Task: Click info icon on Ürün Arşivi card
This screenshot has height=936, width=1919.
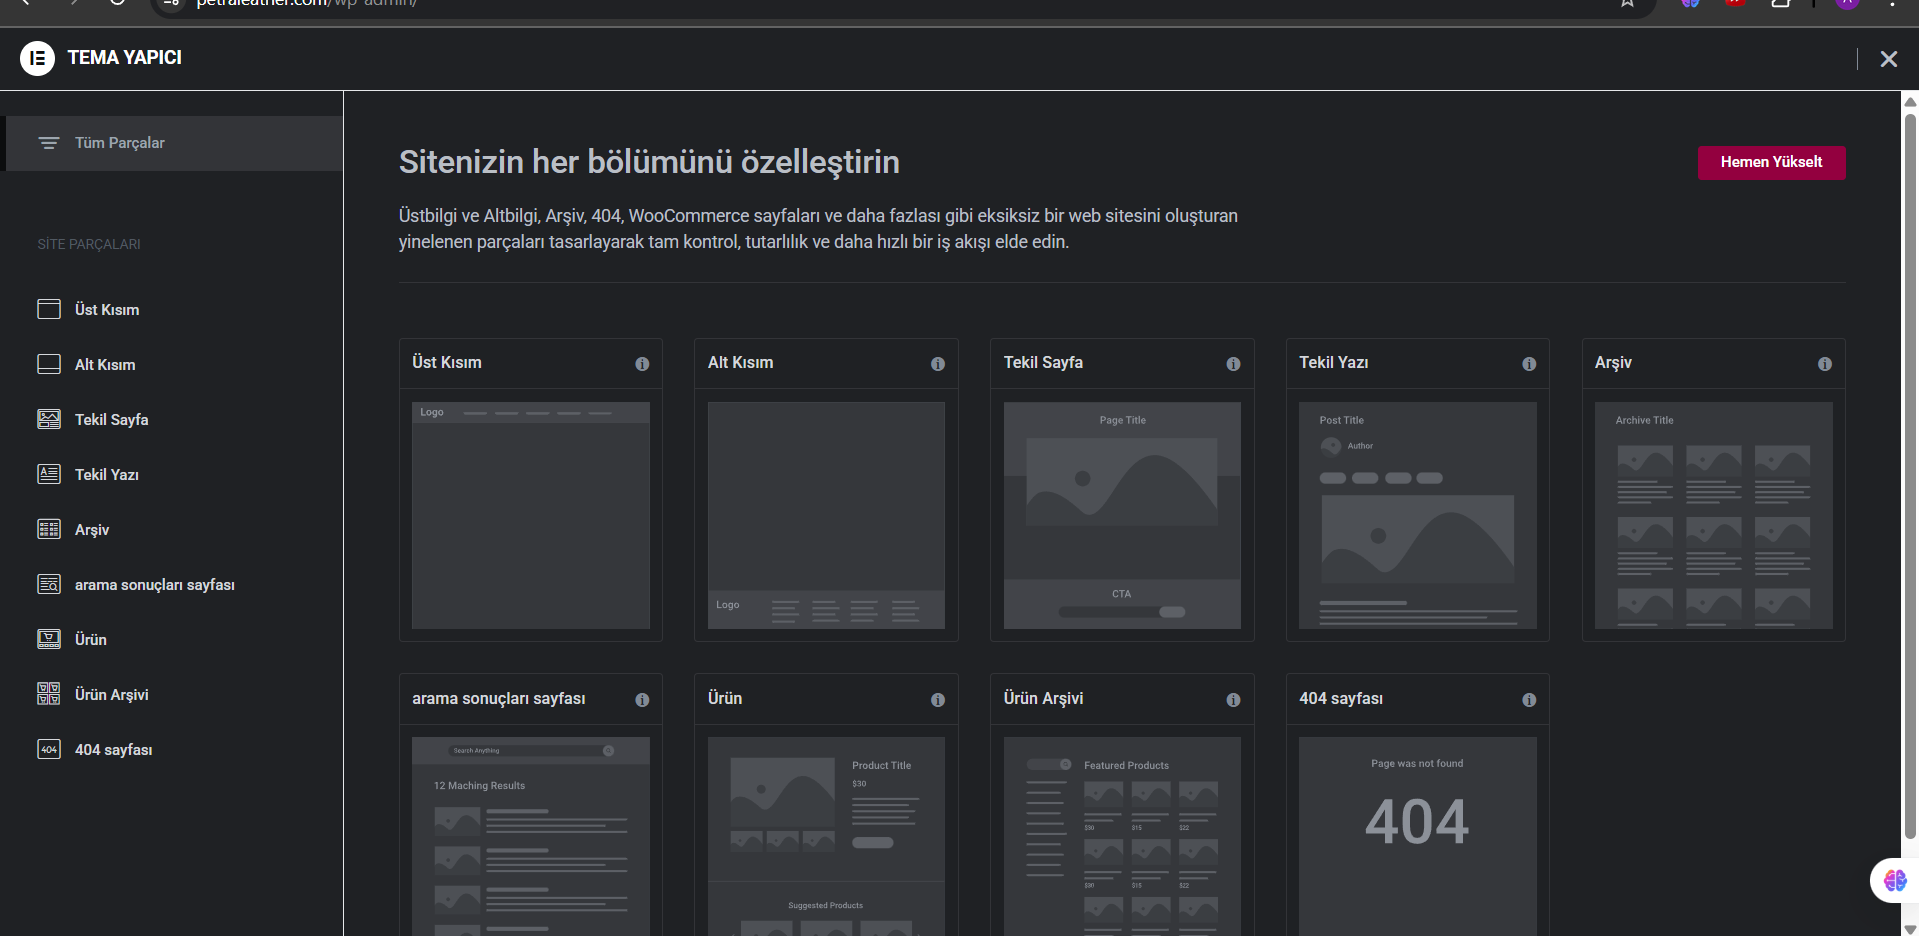Action: (x=1233, y=700)
